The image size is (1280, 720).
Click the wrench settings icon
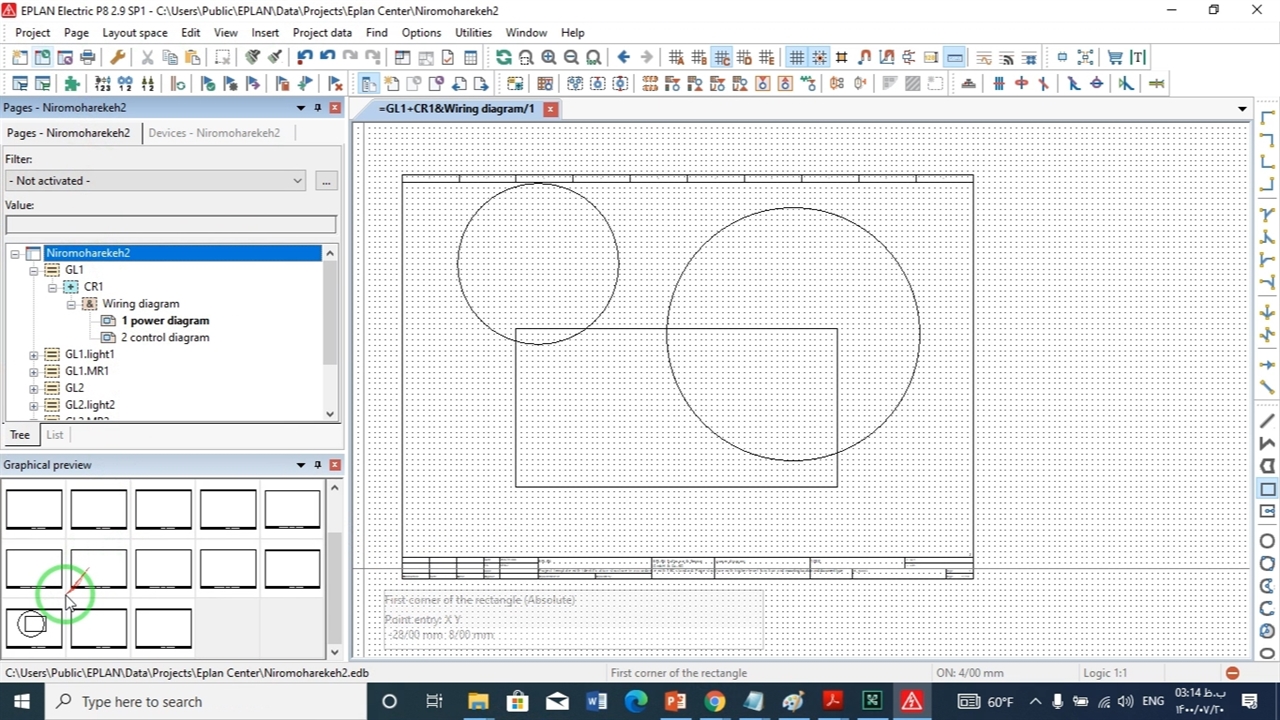click(x=117, y=58)
